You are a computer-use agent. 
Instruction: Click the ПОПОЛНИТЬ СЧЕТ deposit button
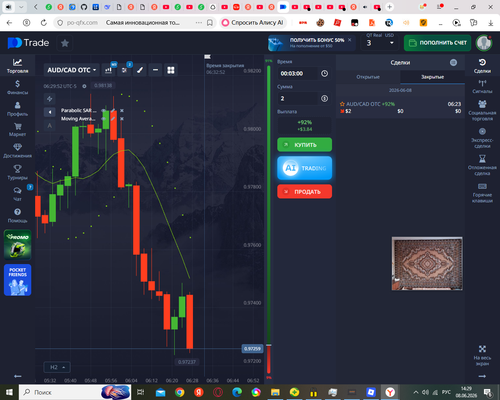coord(437,43)
